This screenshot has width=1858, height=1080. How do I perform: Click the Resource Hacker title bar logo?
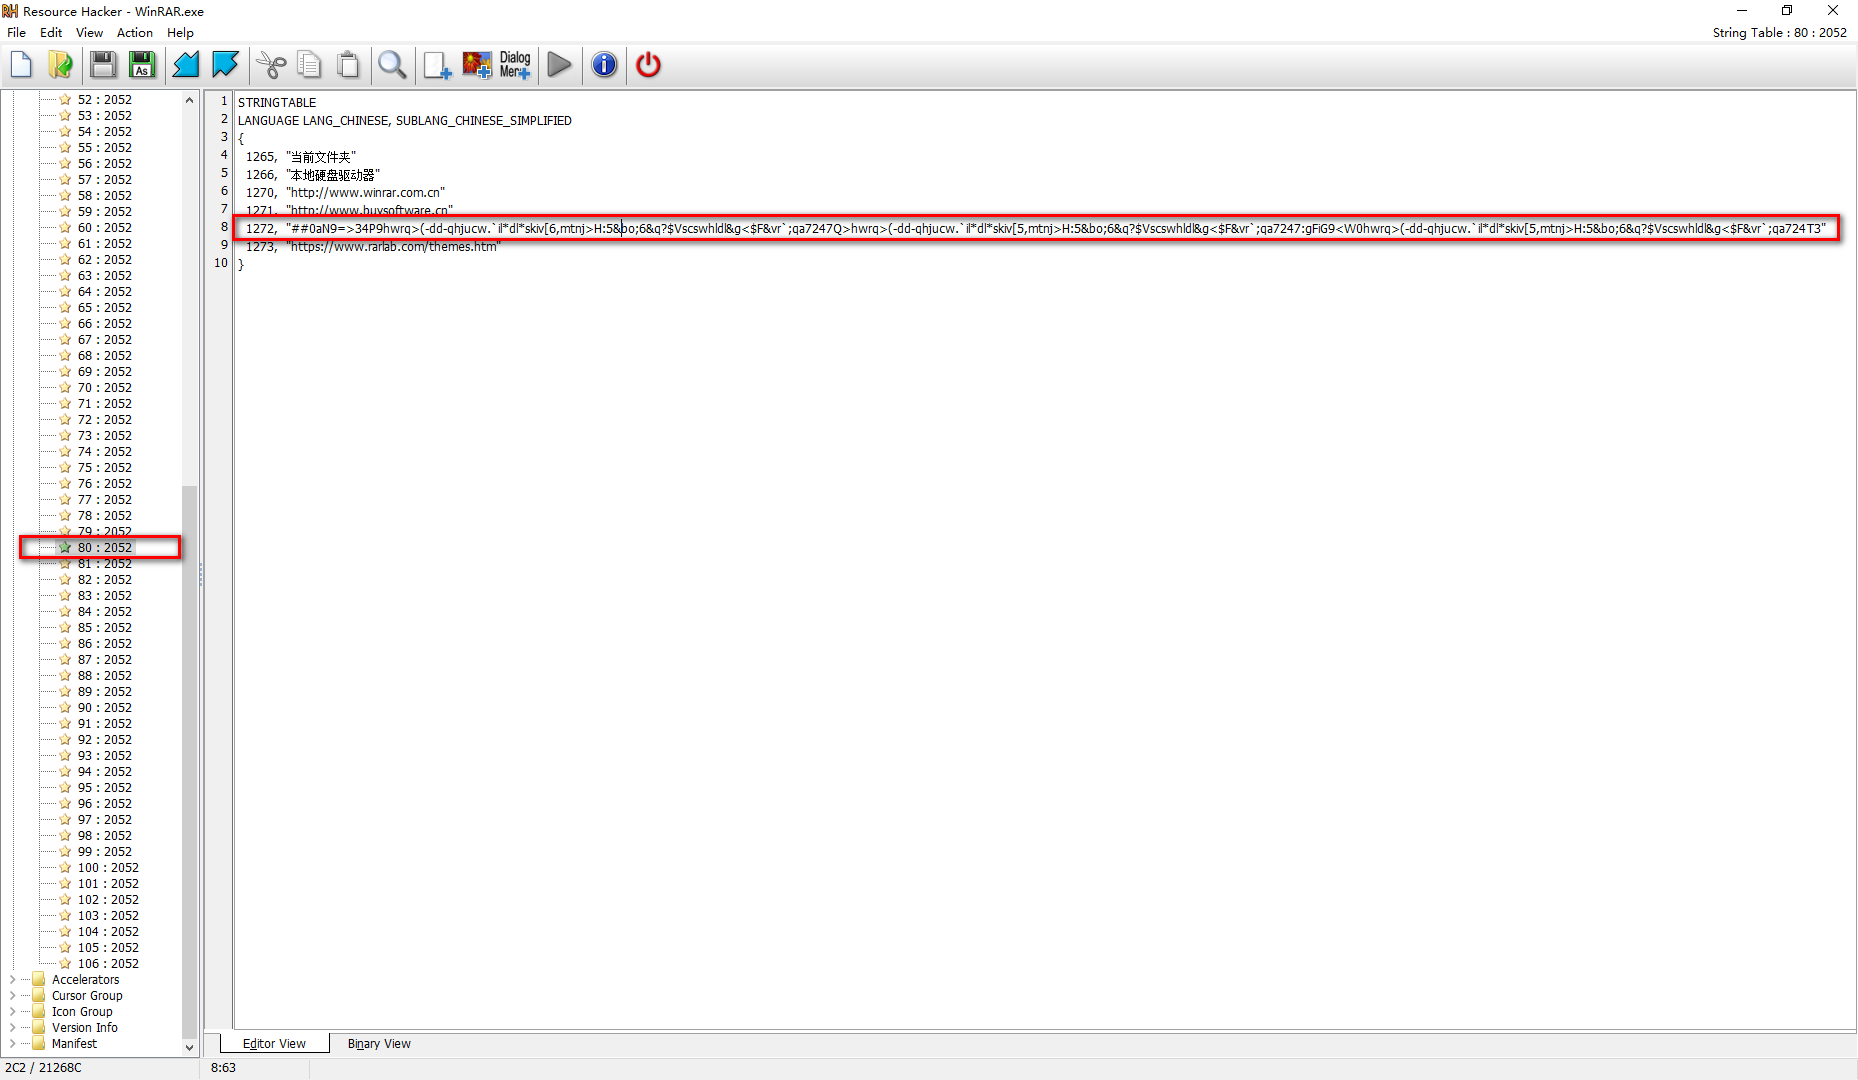tap(10, 11)
